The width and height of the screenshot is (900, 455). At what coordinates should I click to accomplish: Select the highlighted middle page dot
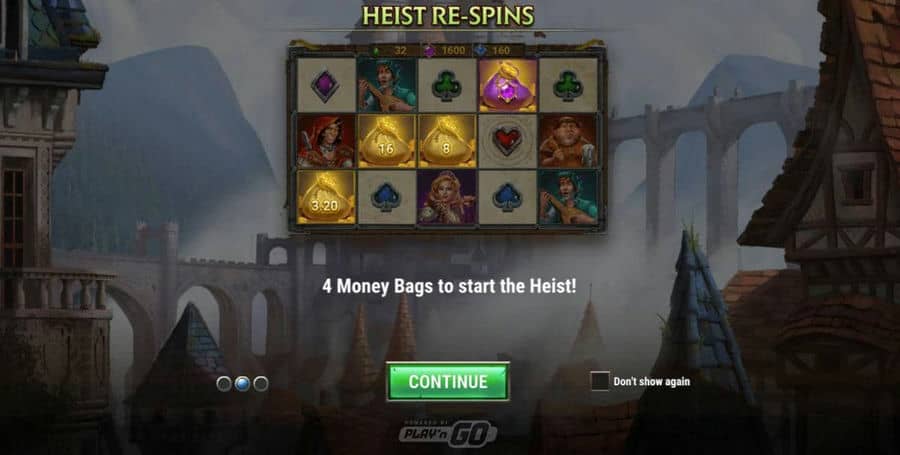coord(242,383)
